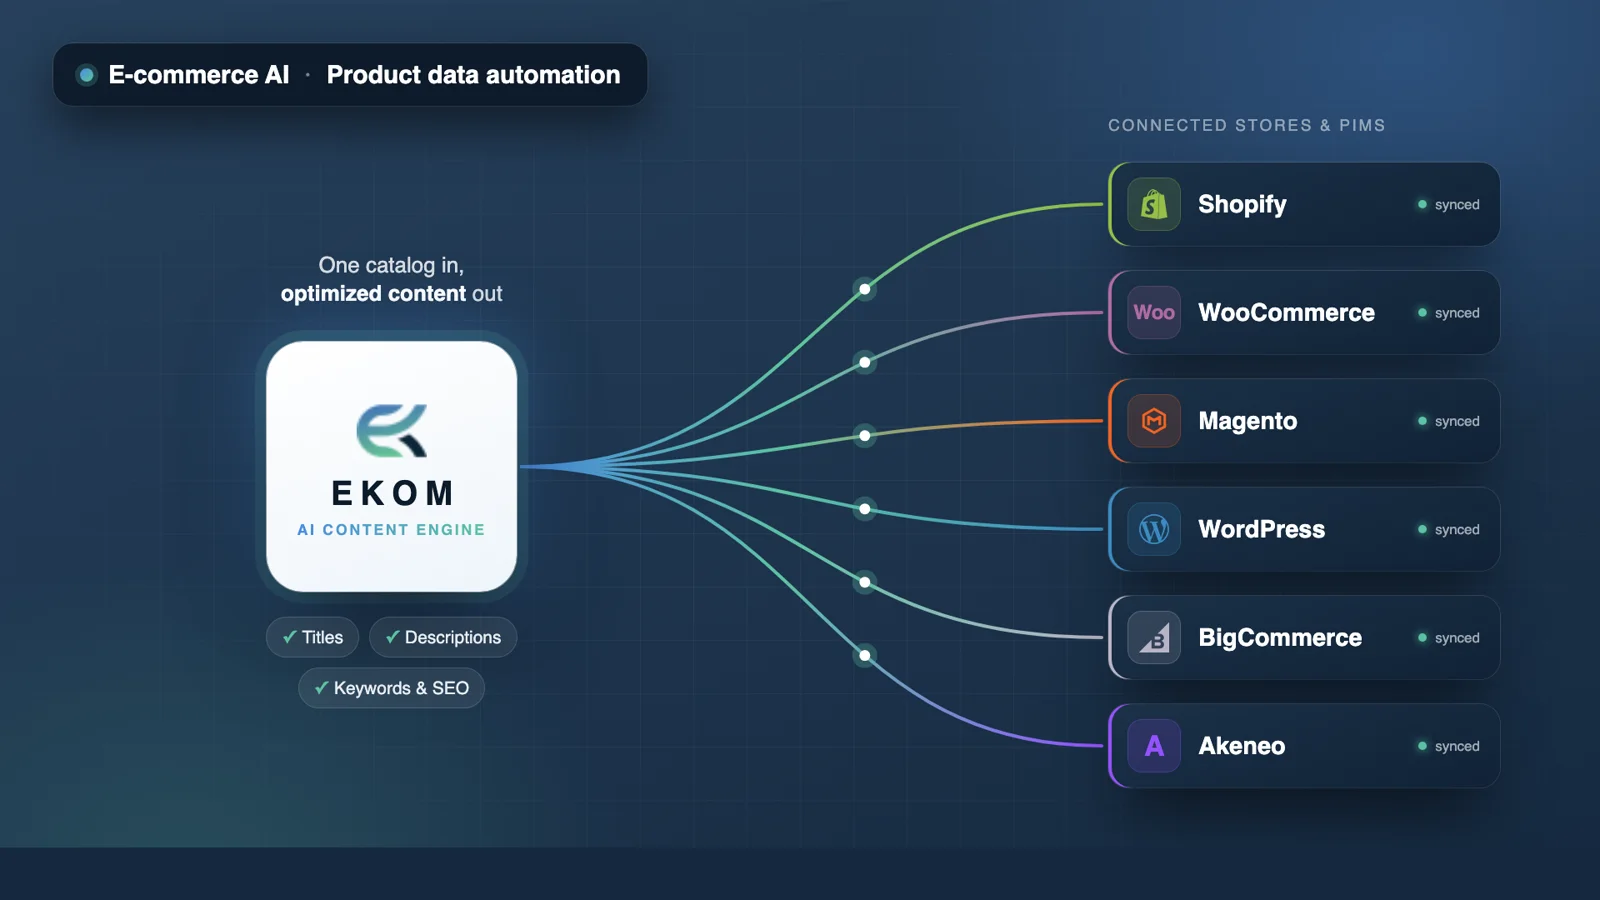Click the BigCommerce B icon
Viewport: 1600px width, 900px height.
pos(1154,638)
